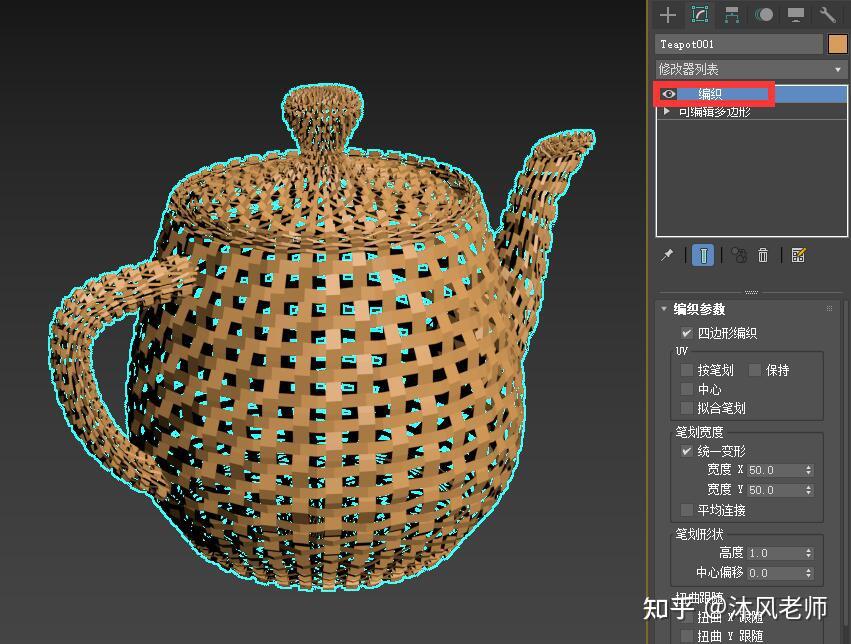
Task: Open the Display panel tab
Action: click(x=796, y=15)
